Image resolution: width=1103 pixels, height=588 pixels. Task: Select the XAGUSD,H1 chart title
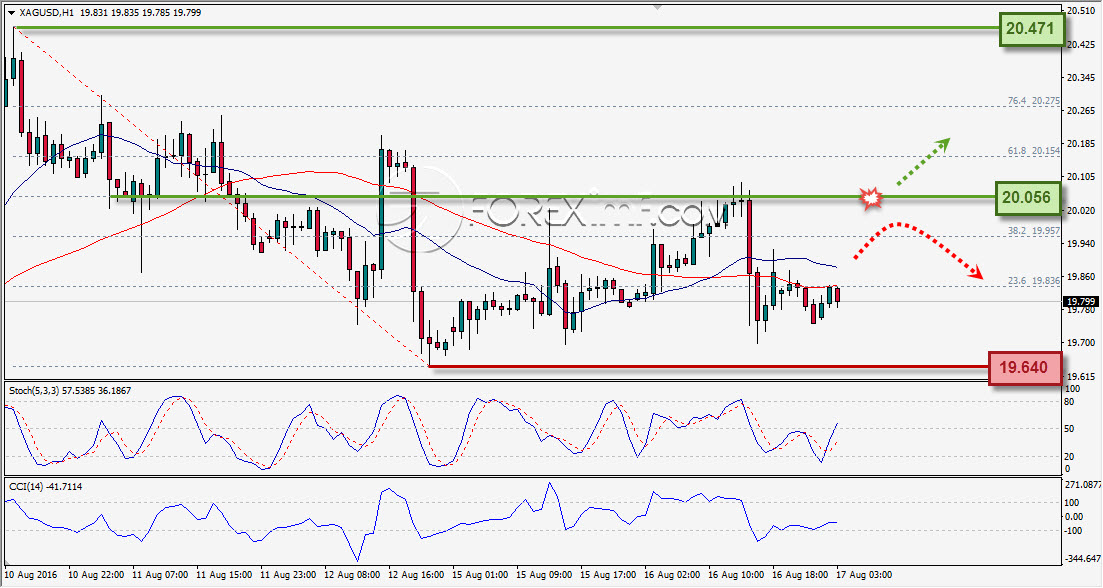[x=46, y=13]
